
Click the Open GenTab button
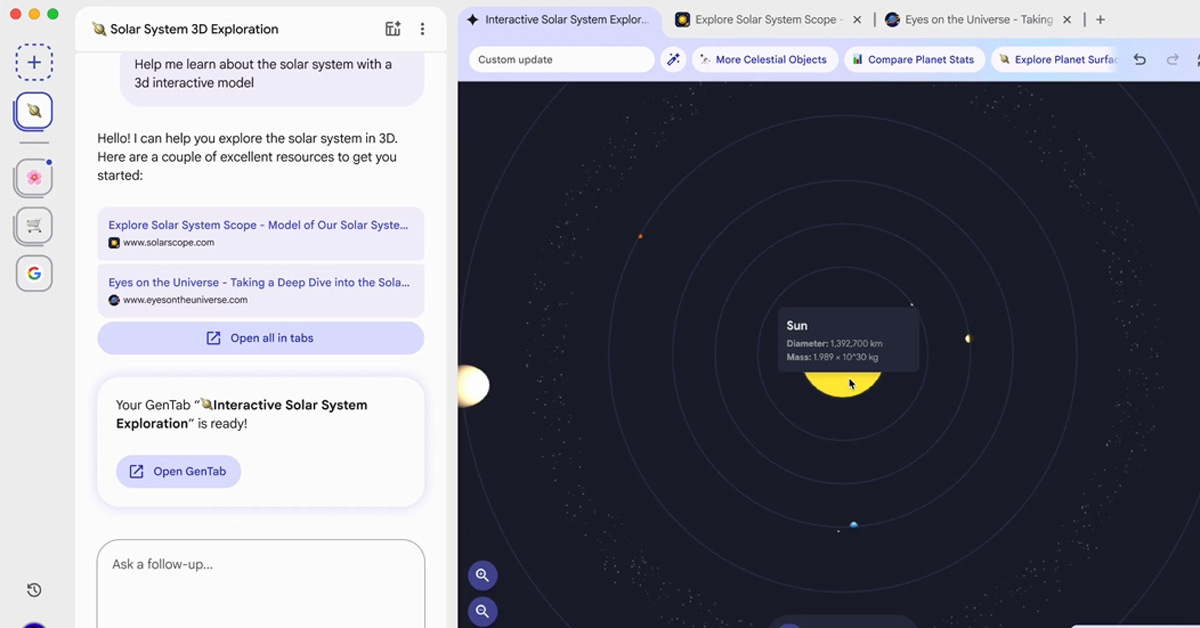pos(179,472)
